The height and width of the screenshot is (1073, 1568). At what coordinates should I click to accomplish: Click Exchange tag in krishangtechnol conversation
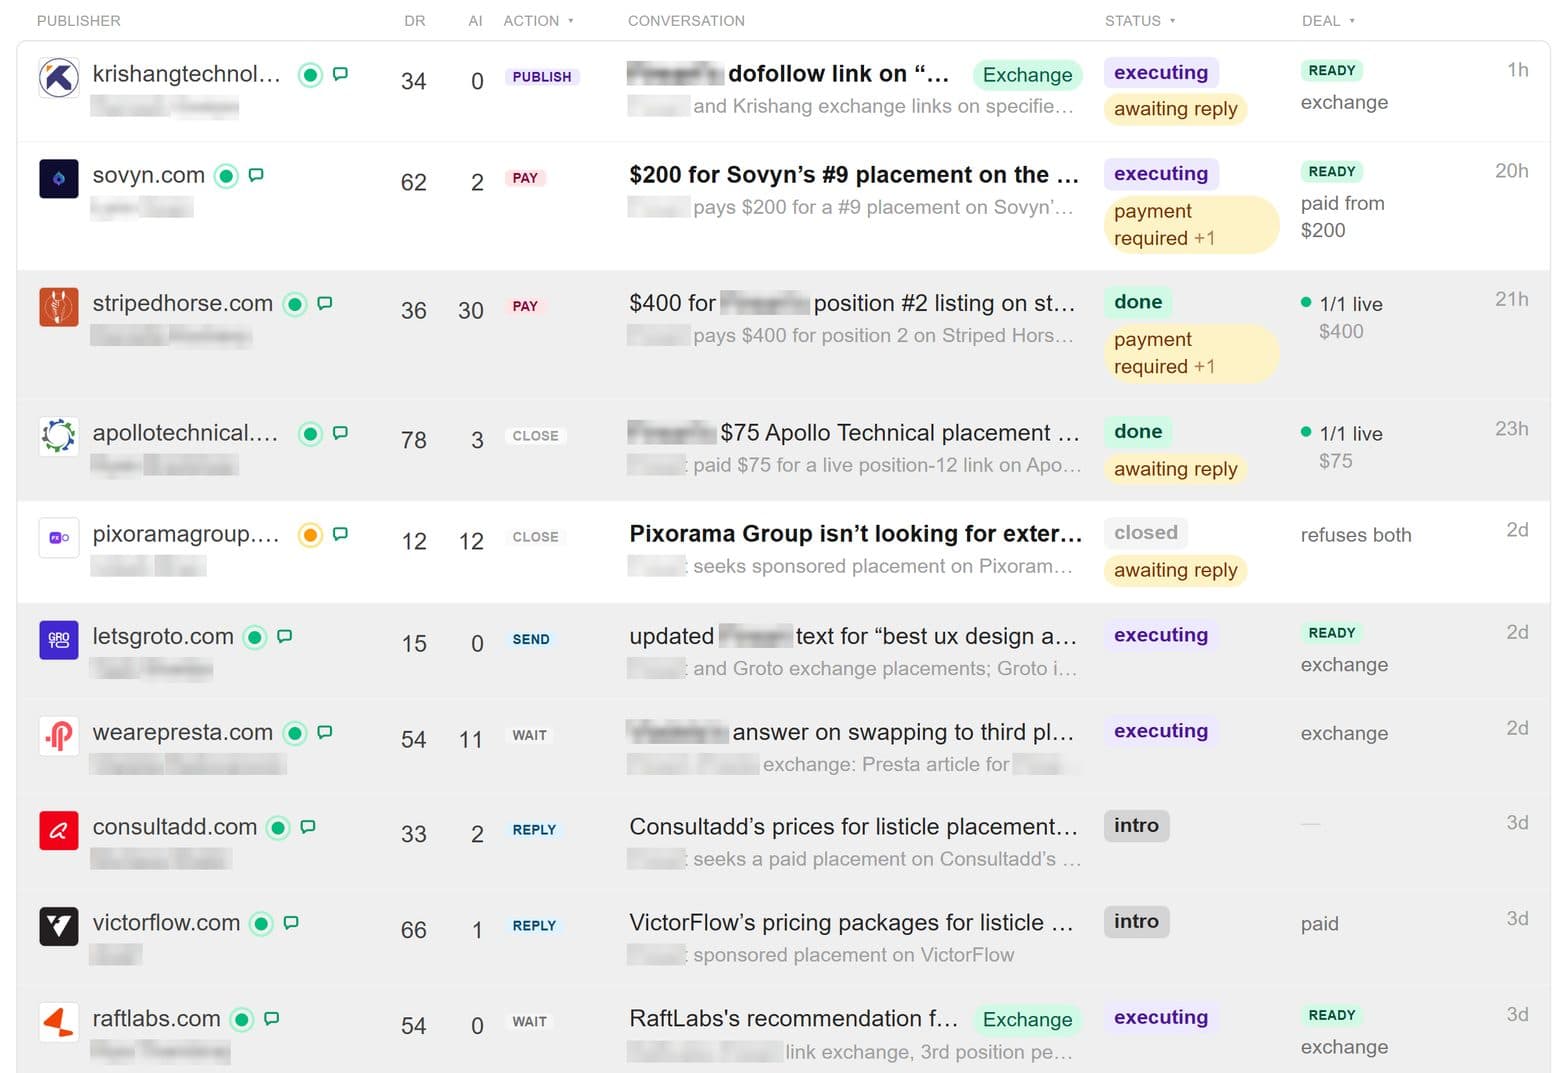(x=1027, y=75)
